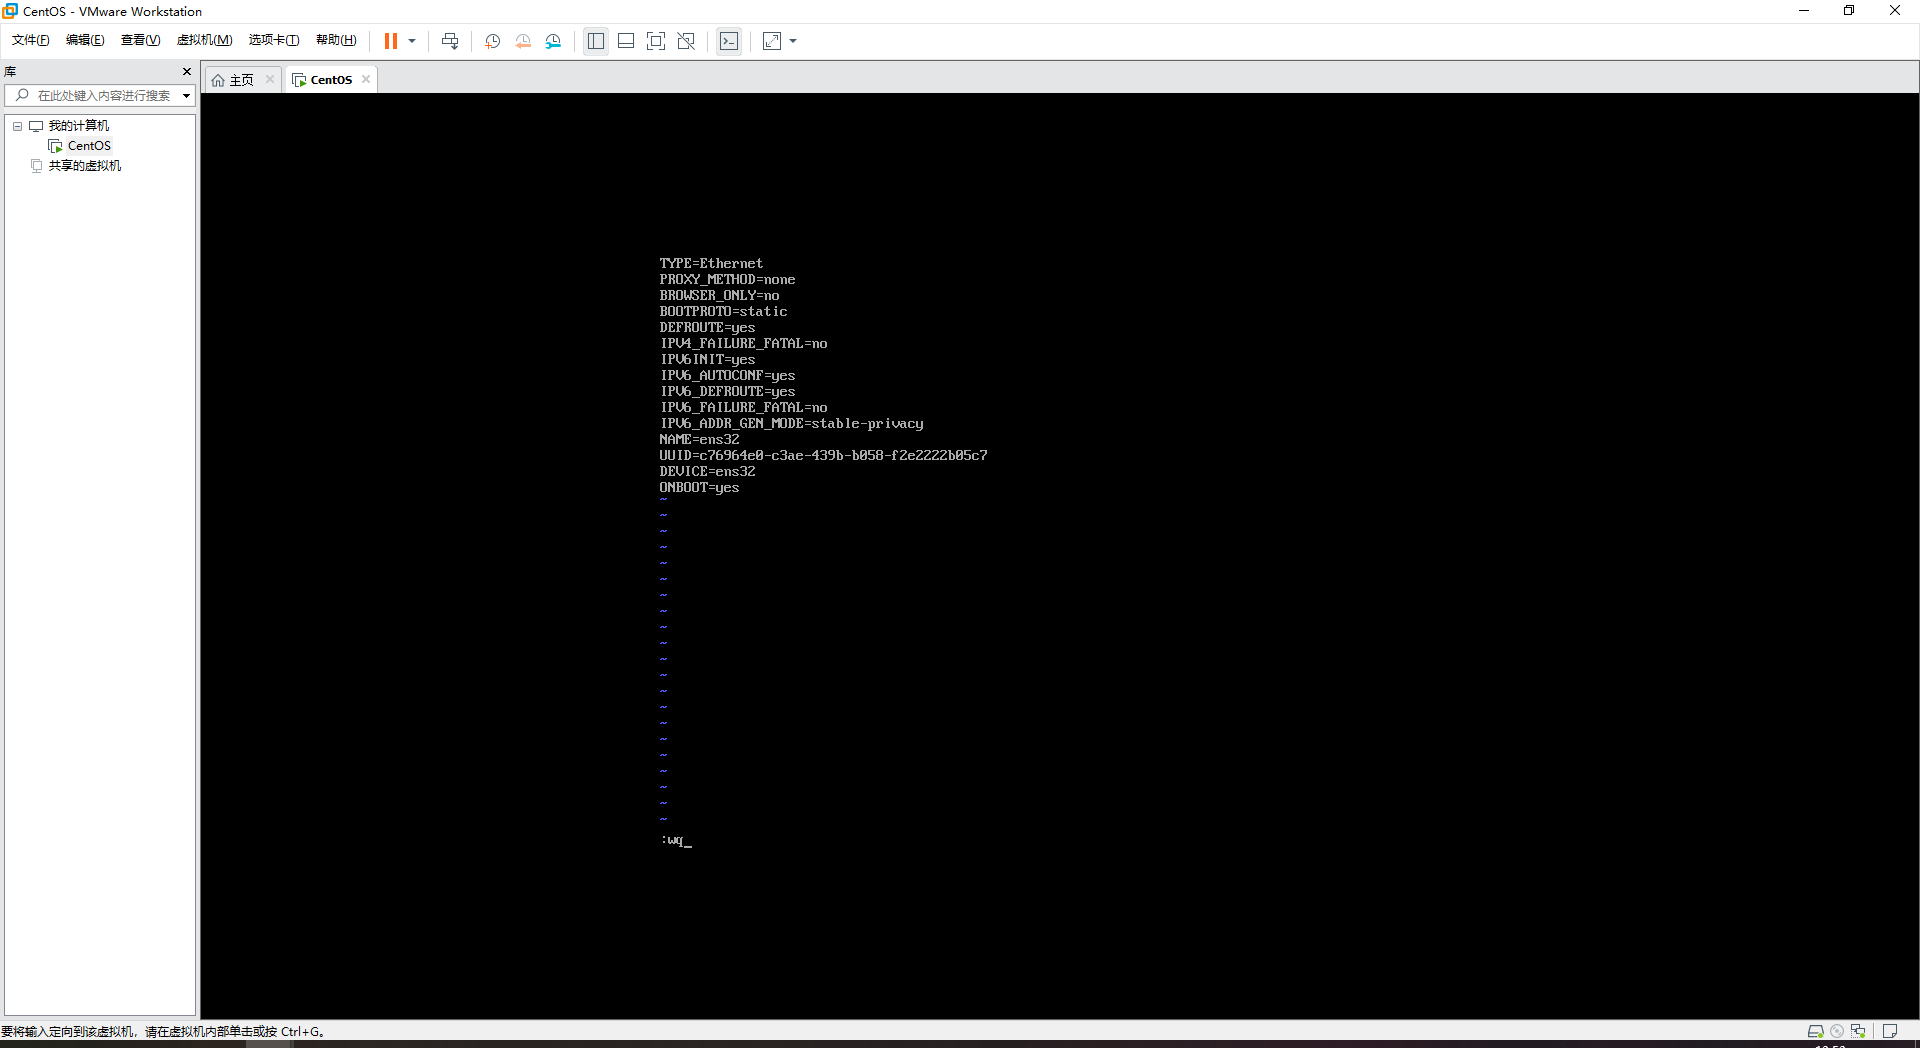Click the UUID line in the terminal
Image resolution: width=1920 pixels, height=1048 pixels.
click(x=823, y=456)
